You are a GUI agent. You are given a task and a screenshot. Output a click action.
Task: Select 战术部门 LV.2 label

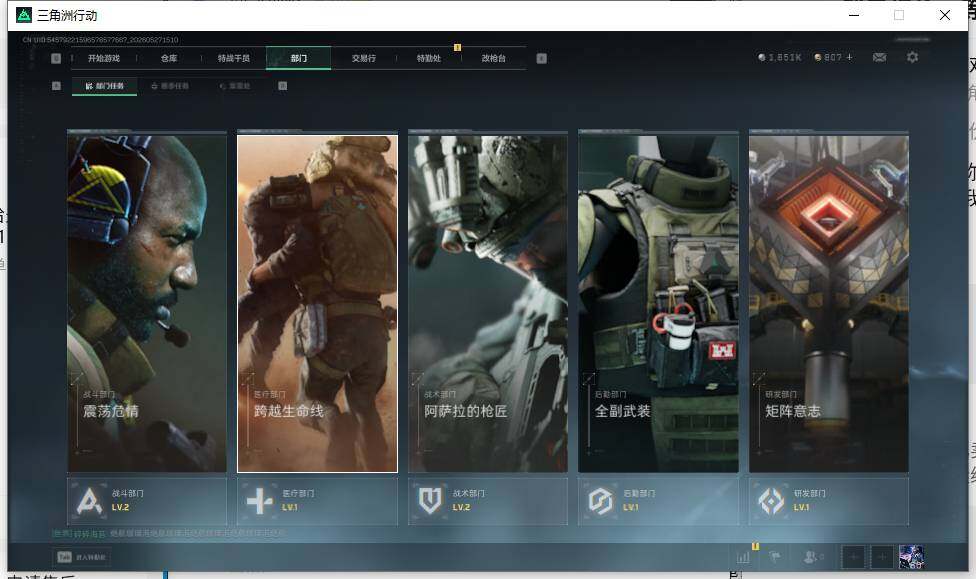coord(469,501)
